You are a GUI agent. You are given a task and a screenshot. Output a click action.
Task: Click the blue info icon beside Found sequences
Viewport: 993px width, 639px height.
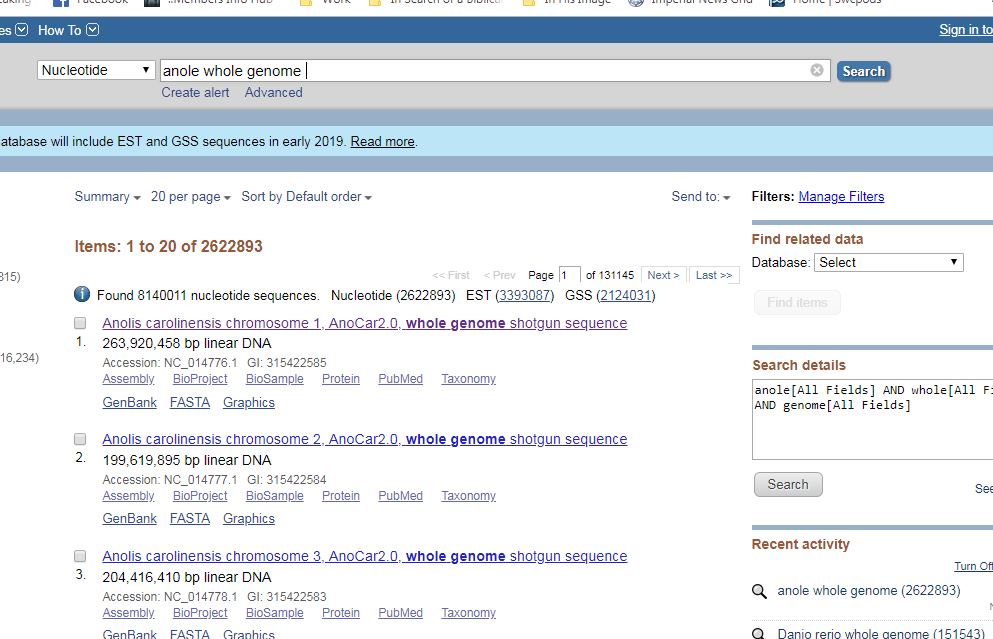pyautogui.click(x=82, y=295)
